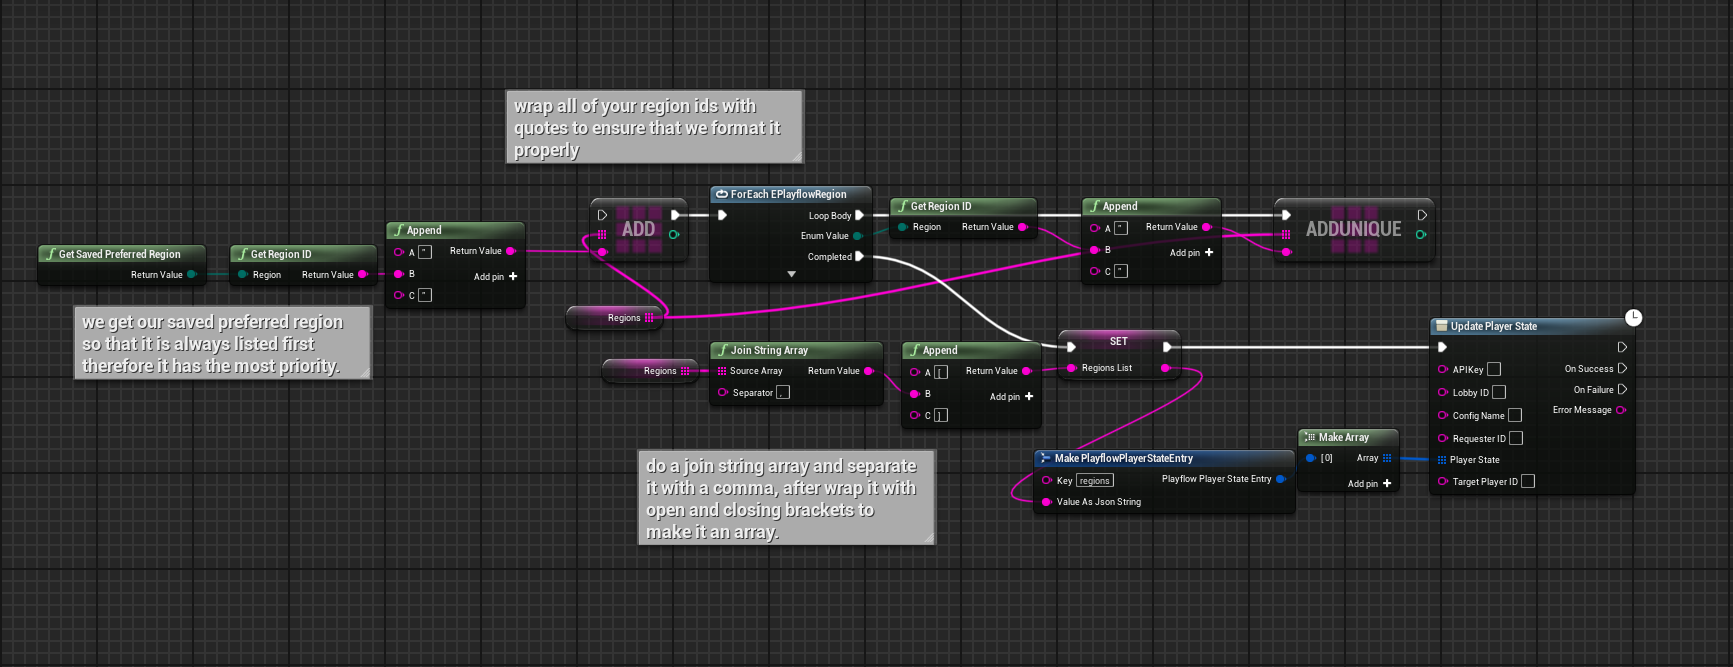
Task: Click the Make Array node title icon
Action: point(1310,437)
